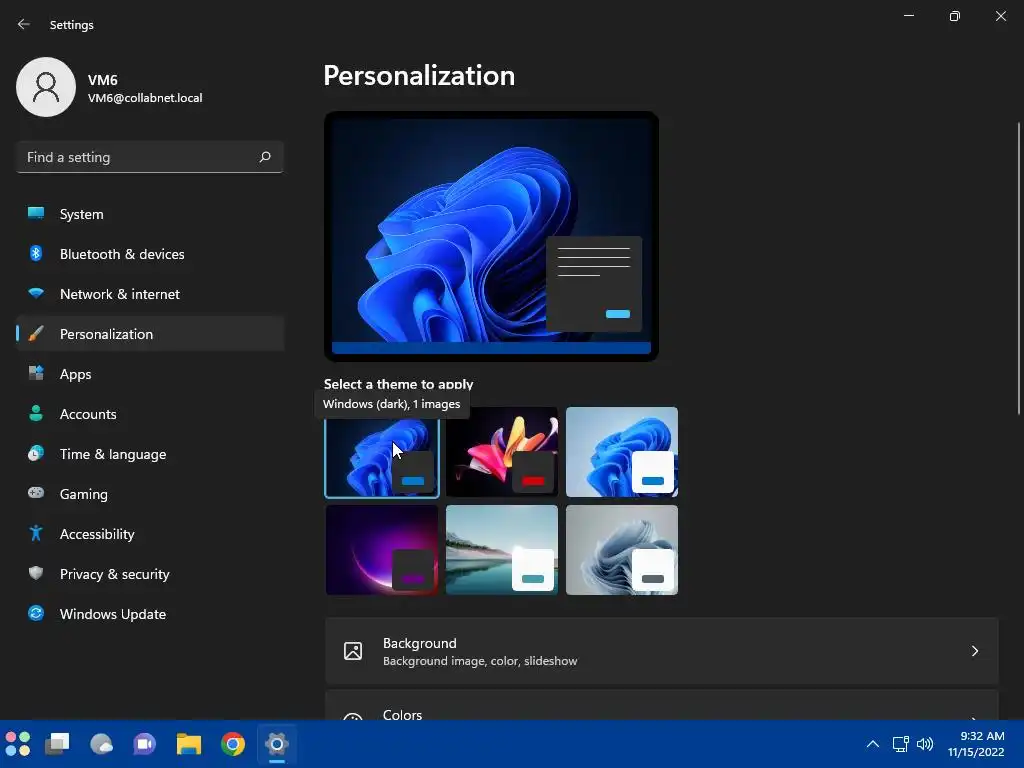This screenshot has height=768, width=1024.
Task: Launch Google Chrome from the taskbar
Action: (x=233, y=744)
